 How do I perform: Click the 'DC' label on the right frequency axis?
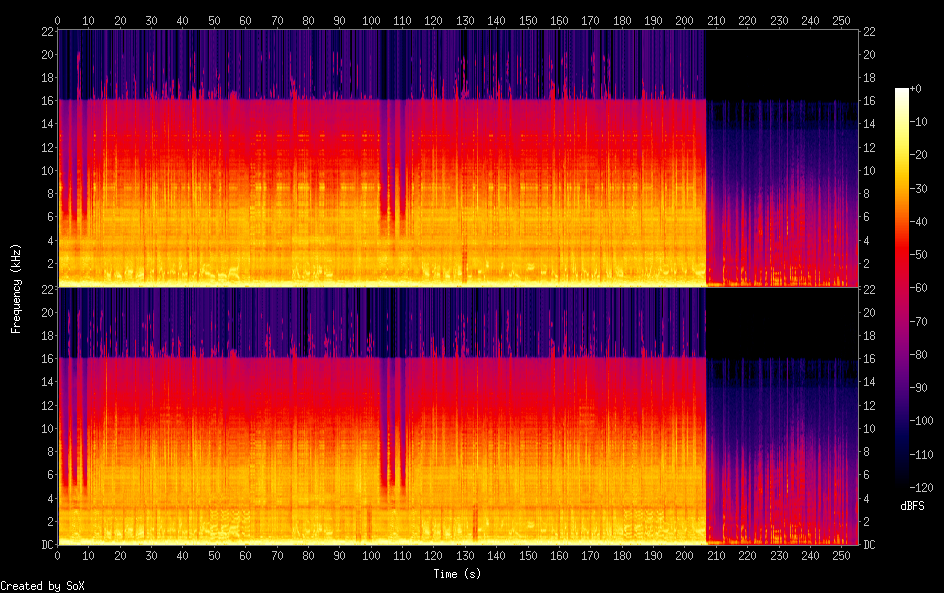coord(869,545)
